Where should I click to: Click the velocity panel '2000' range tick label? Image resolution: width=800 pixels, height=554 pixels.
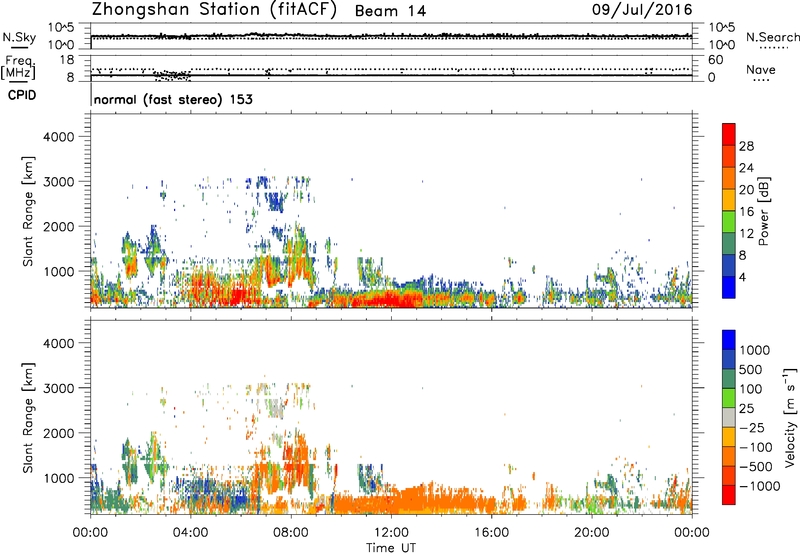(58, 433)
